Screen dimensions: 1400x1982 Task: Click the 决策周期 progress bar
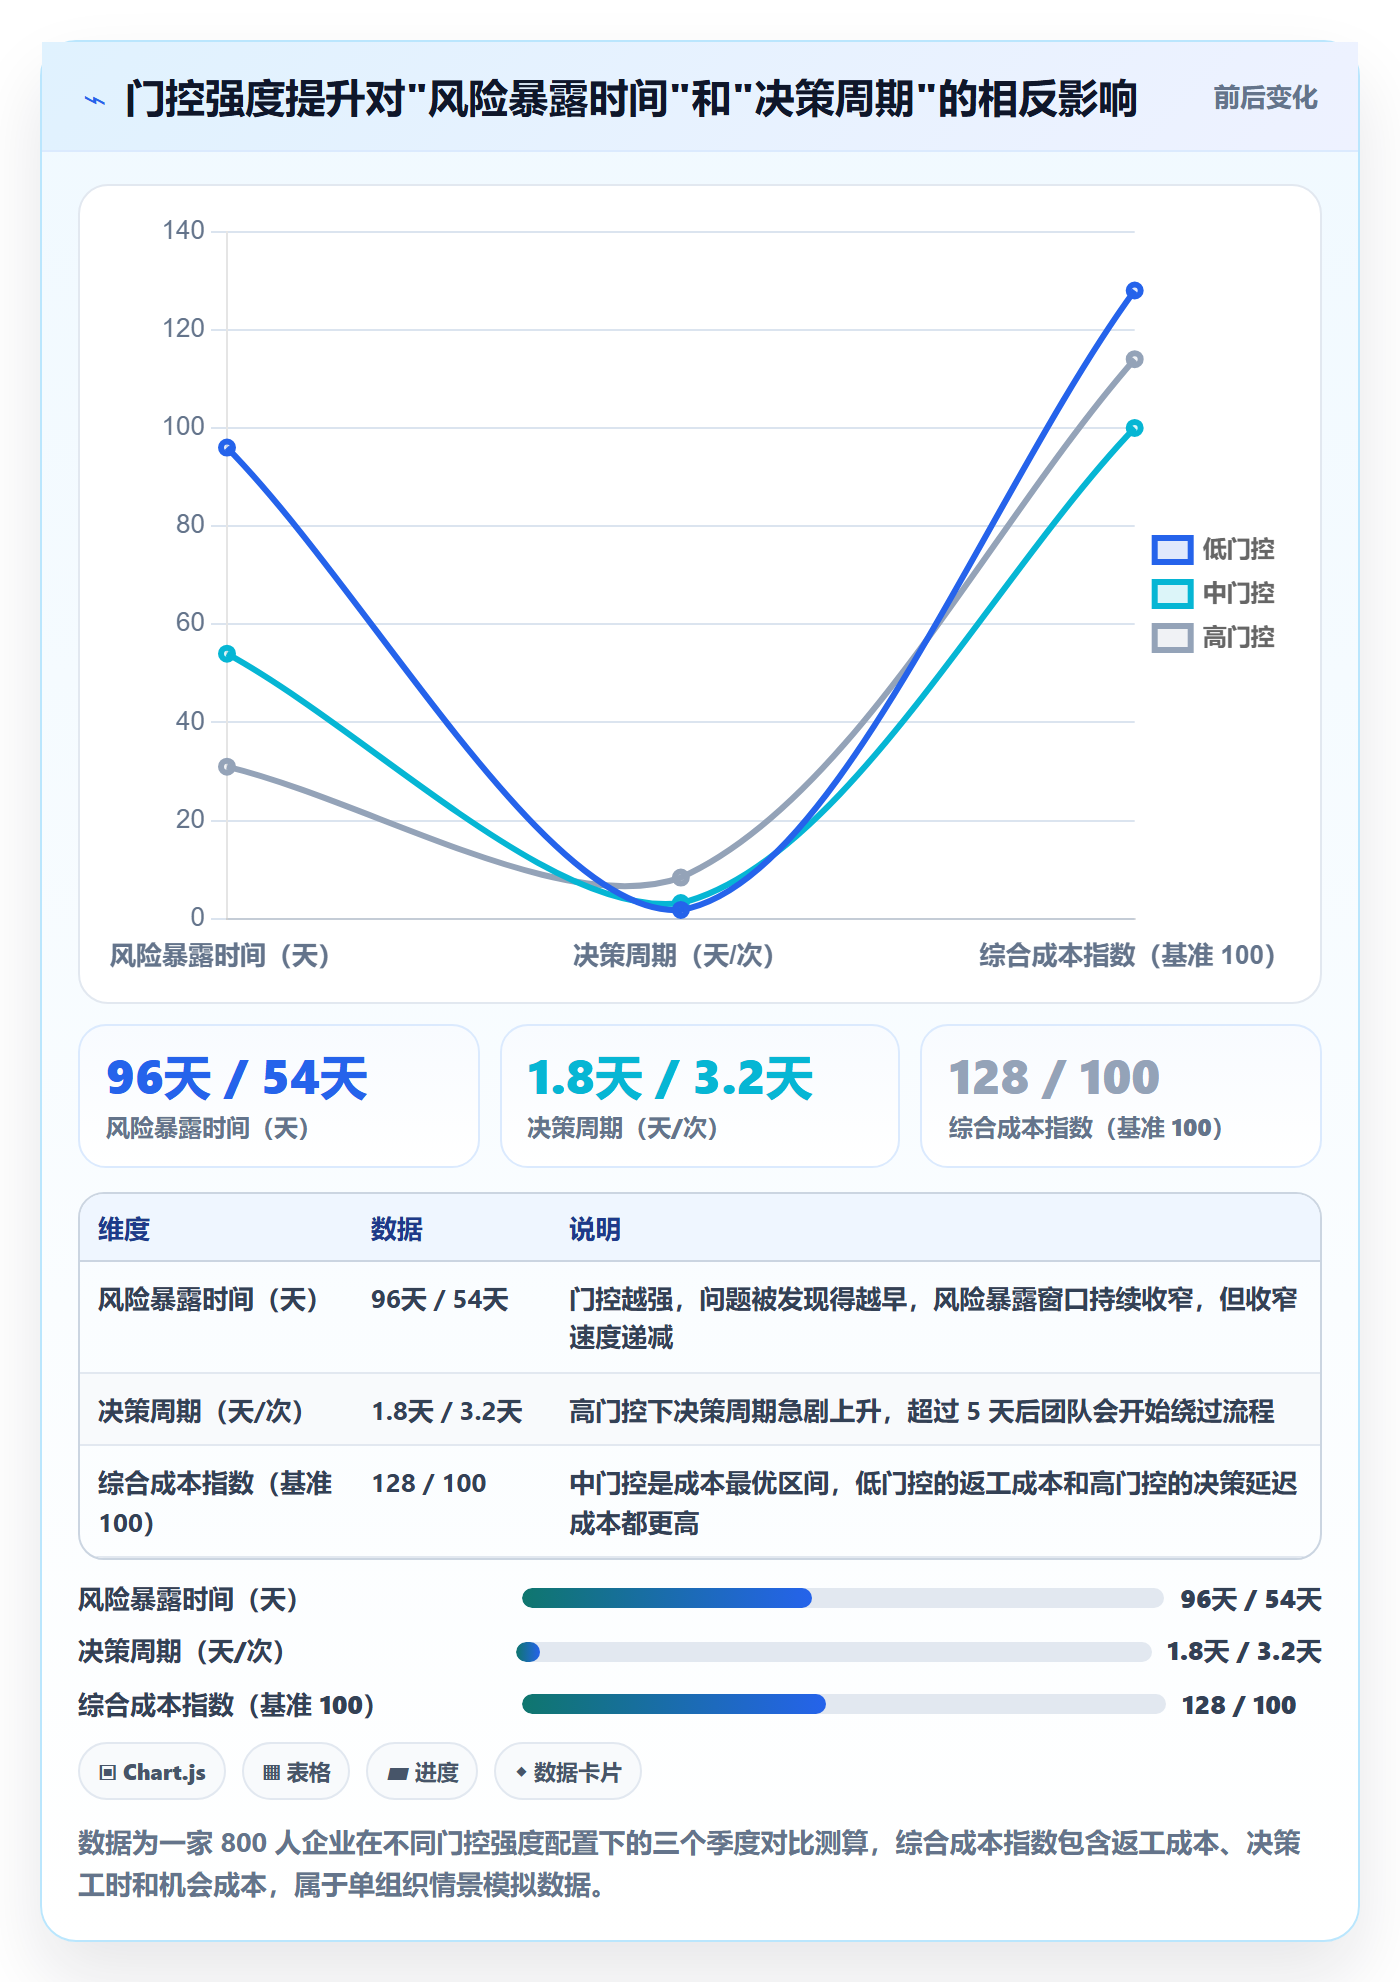click(x=834, y=1652)
